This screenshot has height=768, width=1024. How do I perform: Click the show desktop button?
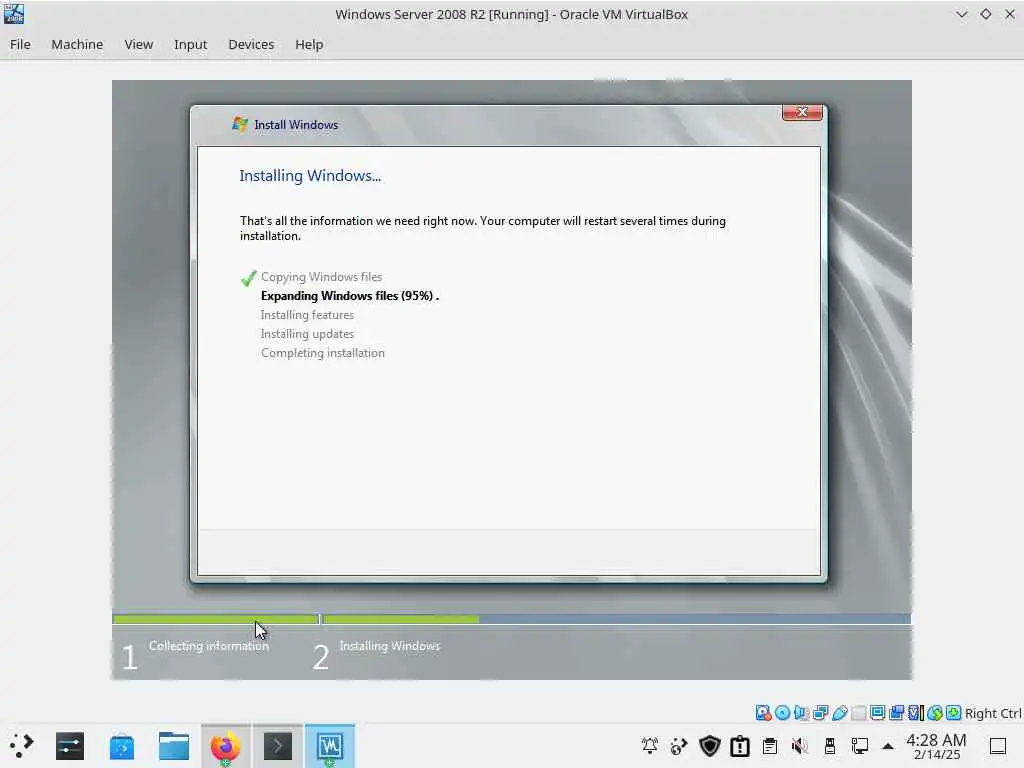998,746
